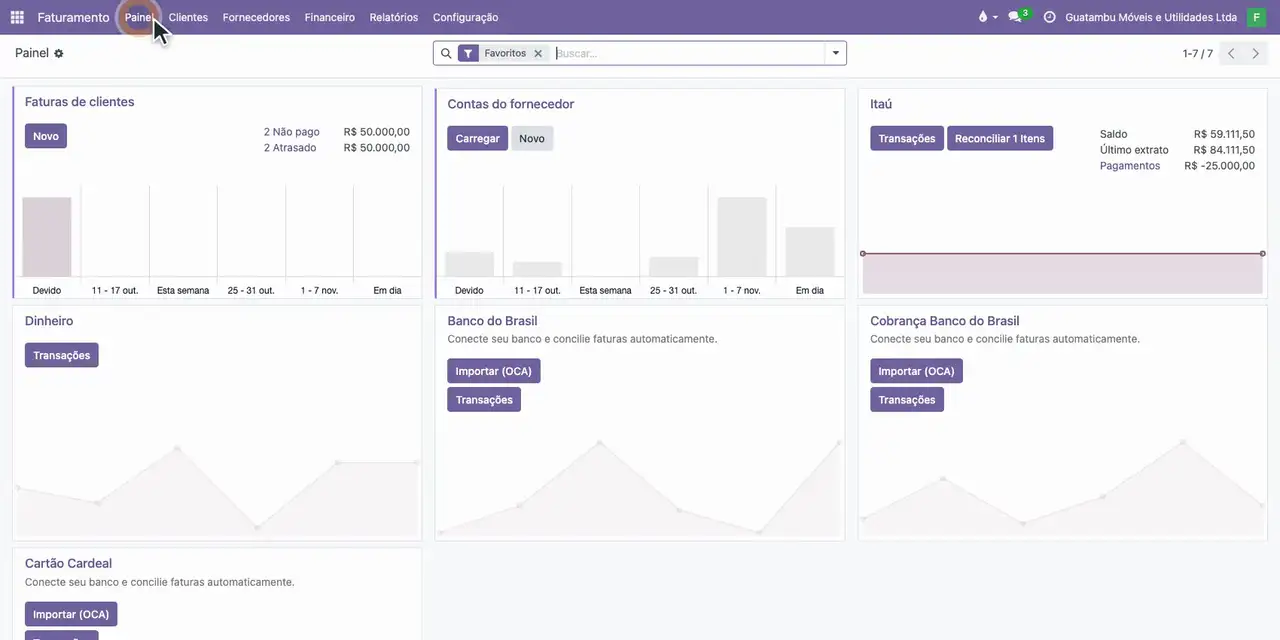The image size is (1280, 640).
Task: Go to next page of records
Action: click(x=1256, y=53)
